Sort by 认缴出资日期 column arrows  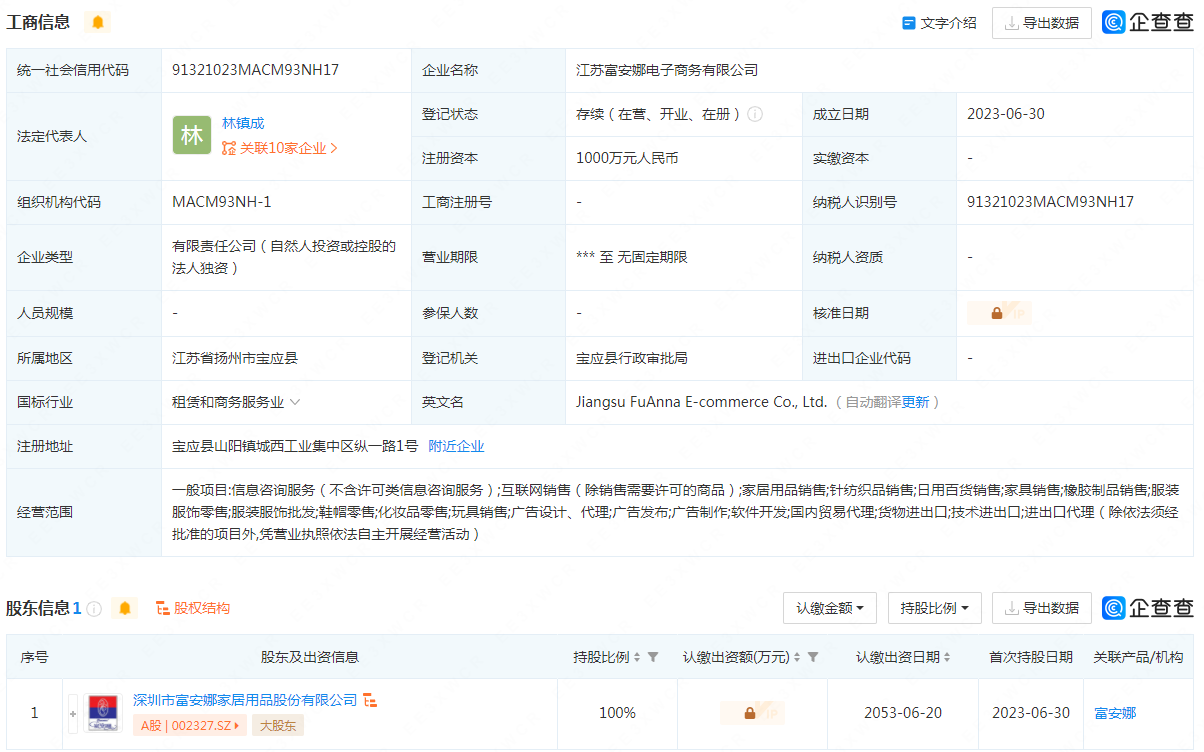tap(946, 657)
